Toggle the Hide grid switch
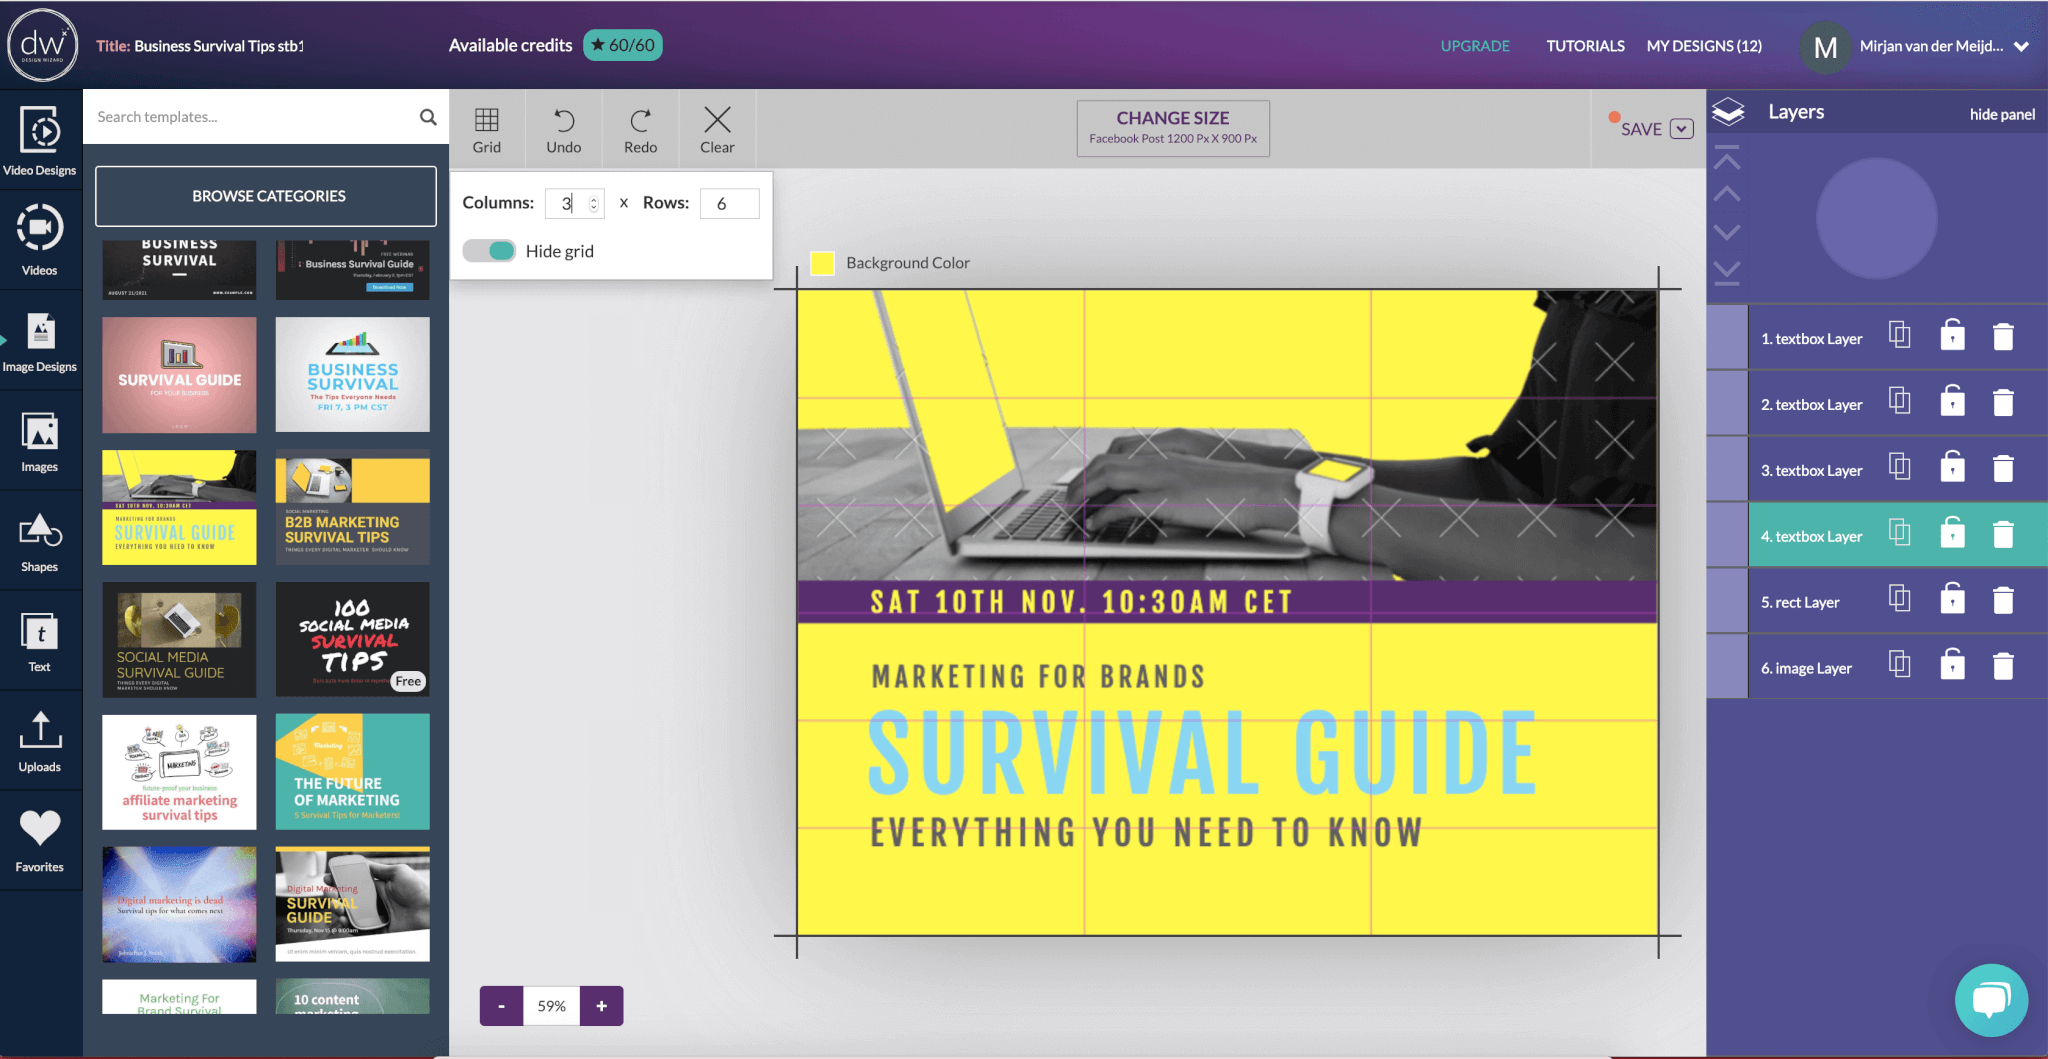This screenshot has height=1059, width=2048. click(489, 251)
